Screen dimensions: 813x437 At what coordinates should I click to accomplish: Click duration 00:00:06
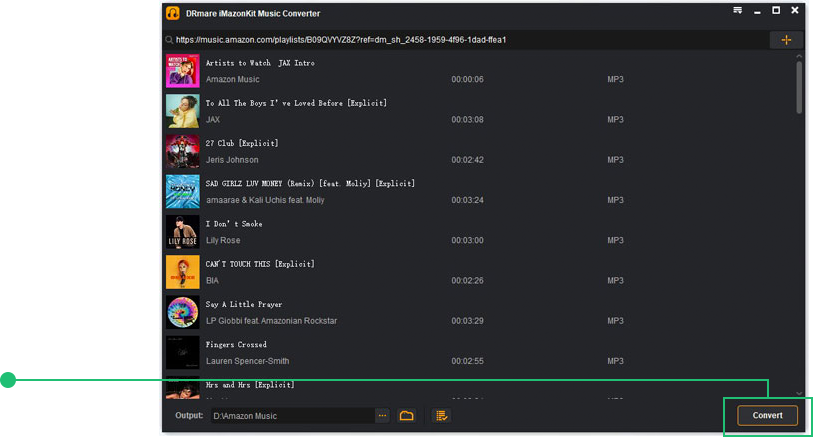(x=467, y=79)
